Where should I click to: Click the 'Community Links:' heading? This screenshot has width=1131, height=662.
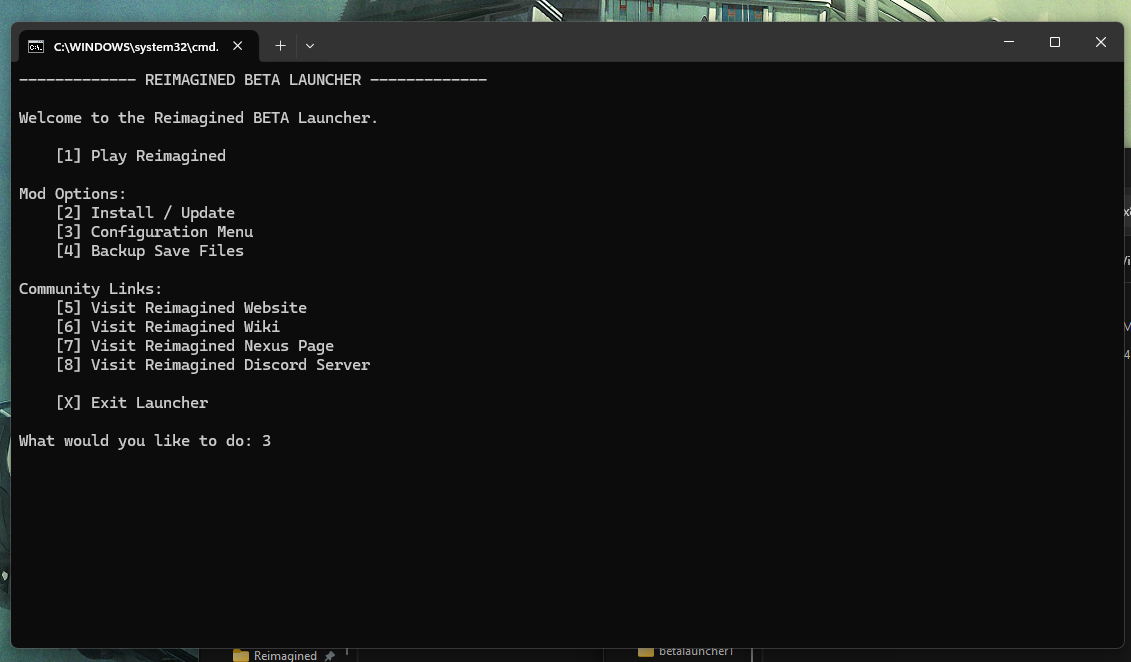tap(91, 288)
